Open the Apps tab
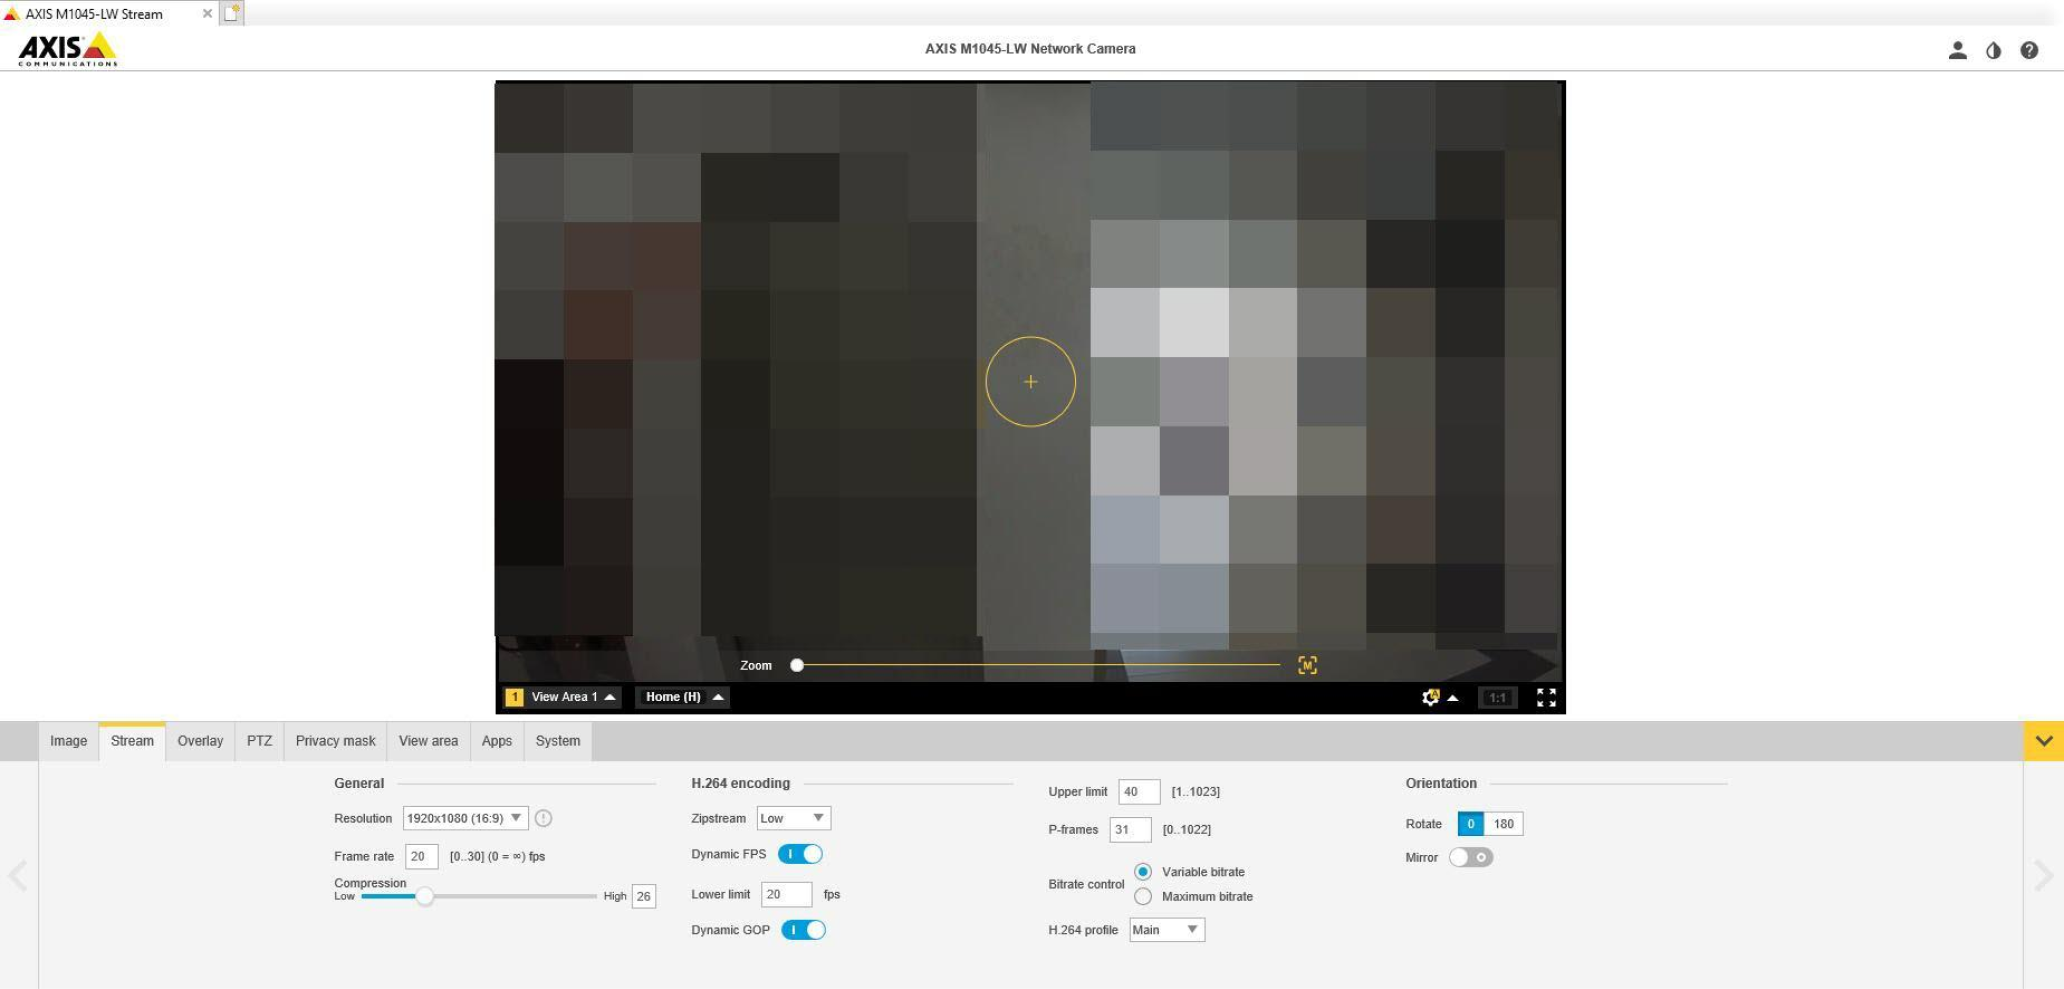Screen dimensions: 2064x989 (x=497, y=741)
